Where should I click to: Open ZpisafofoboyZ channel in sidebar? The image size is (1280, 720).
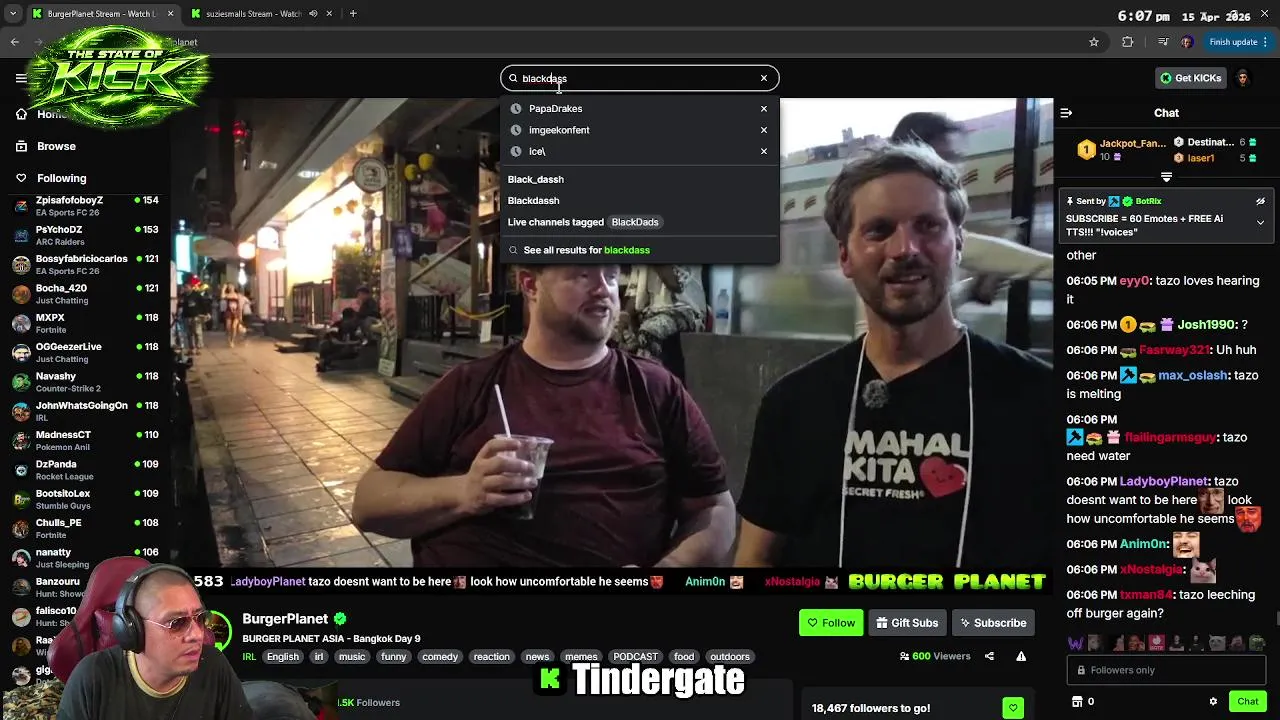pyautogui.click(x=85, y=206)
